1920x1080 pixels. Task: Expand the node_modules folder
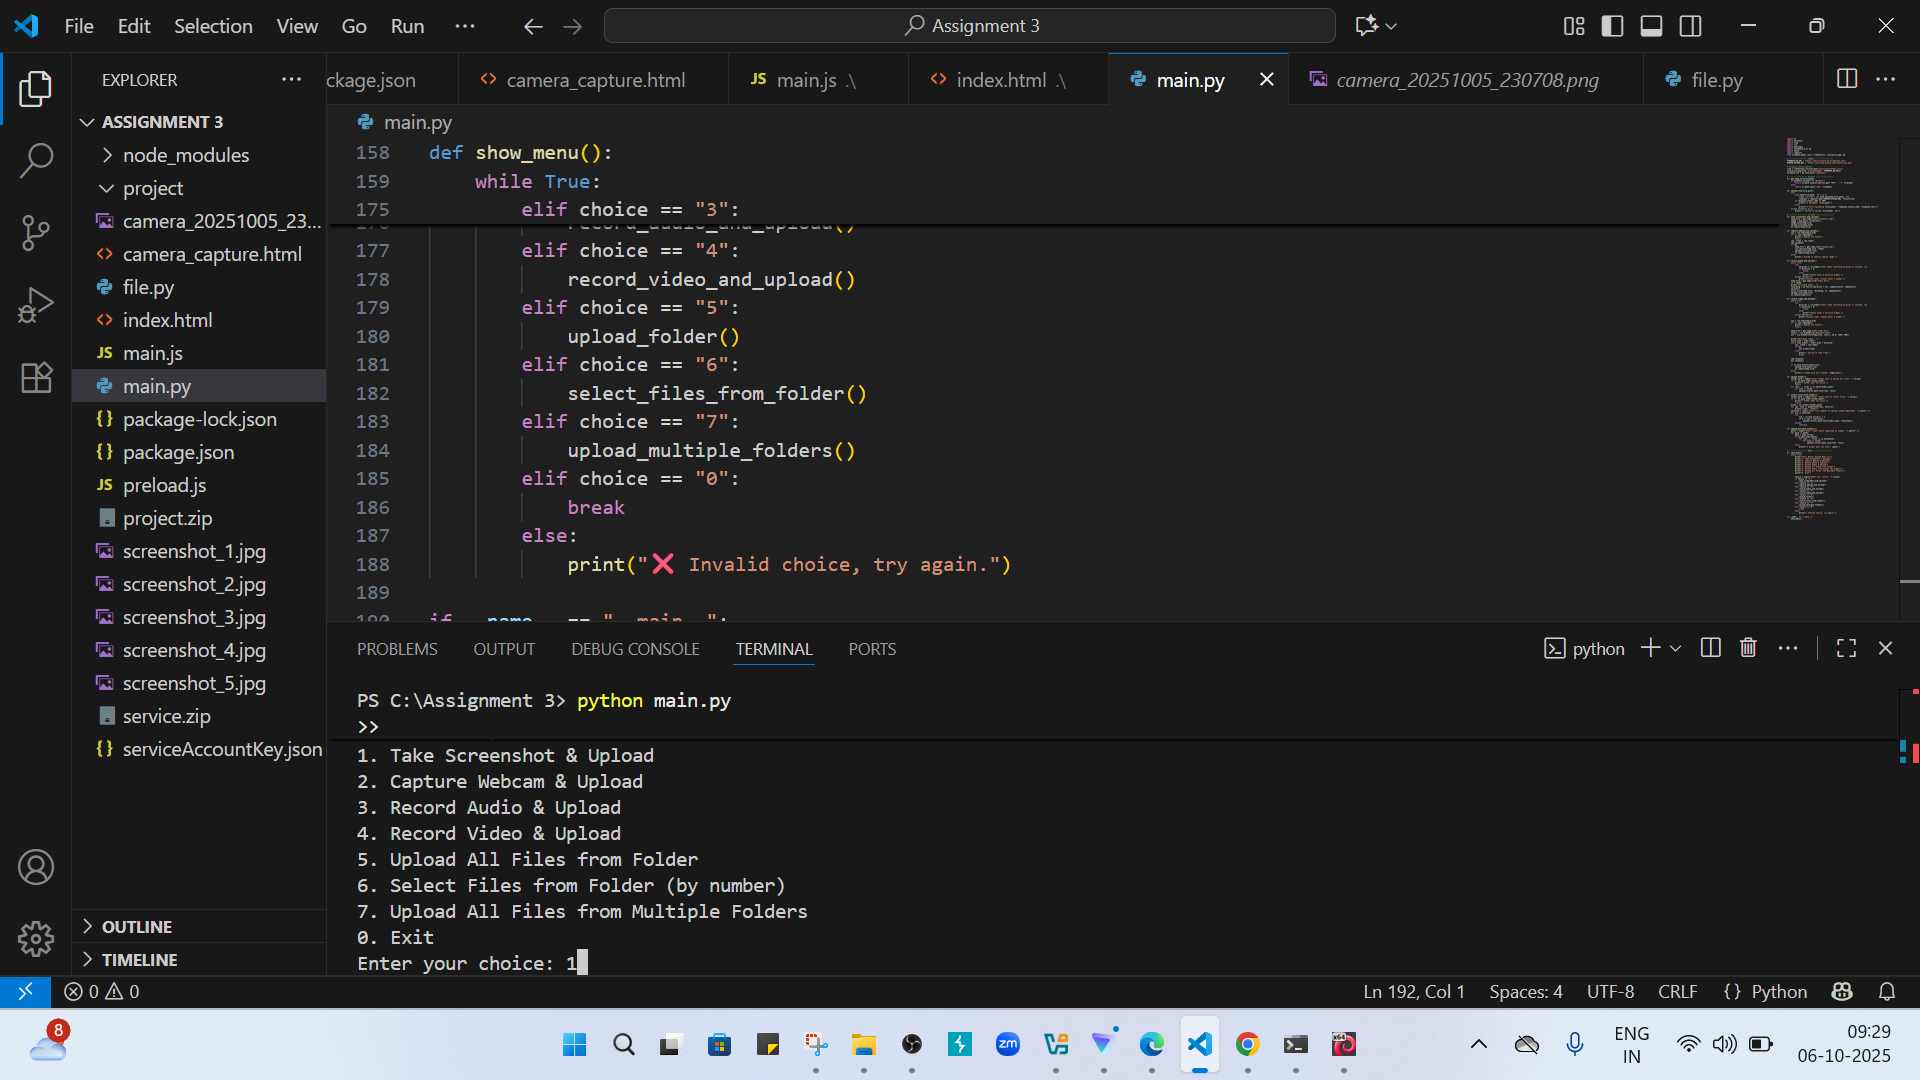pos(185,155)
